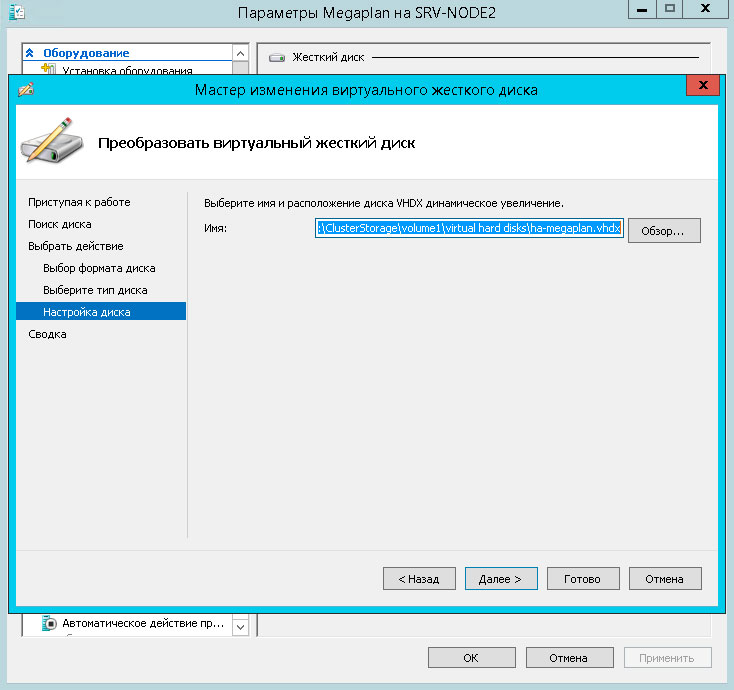Screen dimensions: 734x690
Task: Click the Имя path input field
Action: coord(469,228)
